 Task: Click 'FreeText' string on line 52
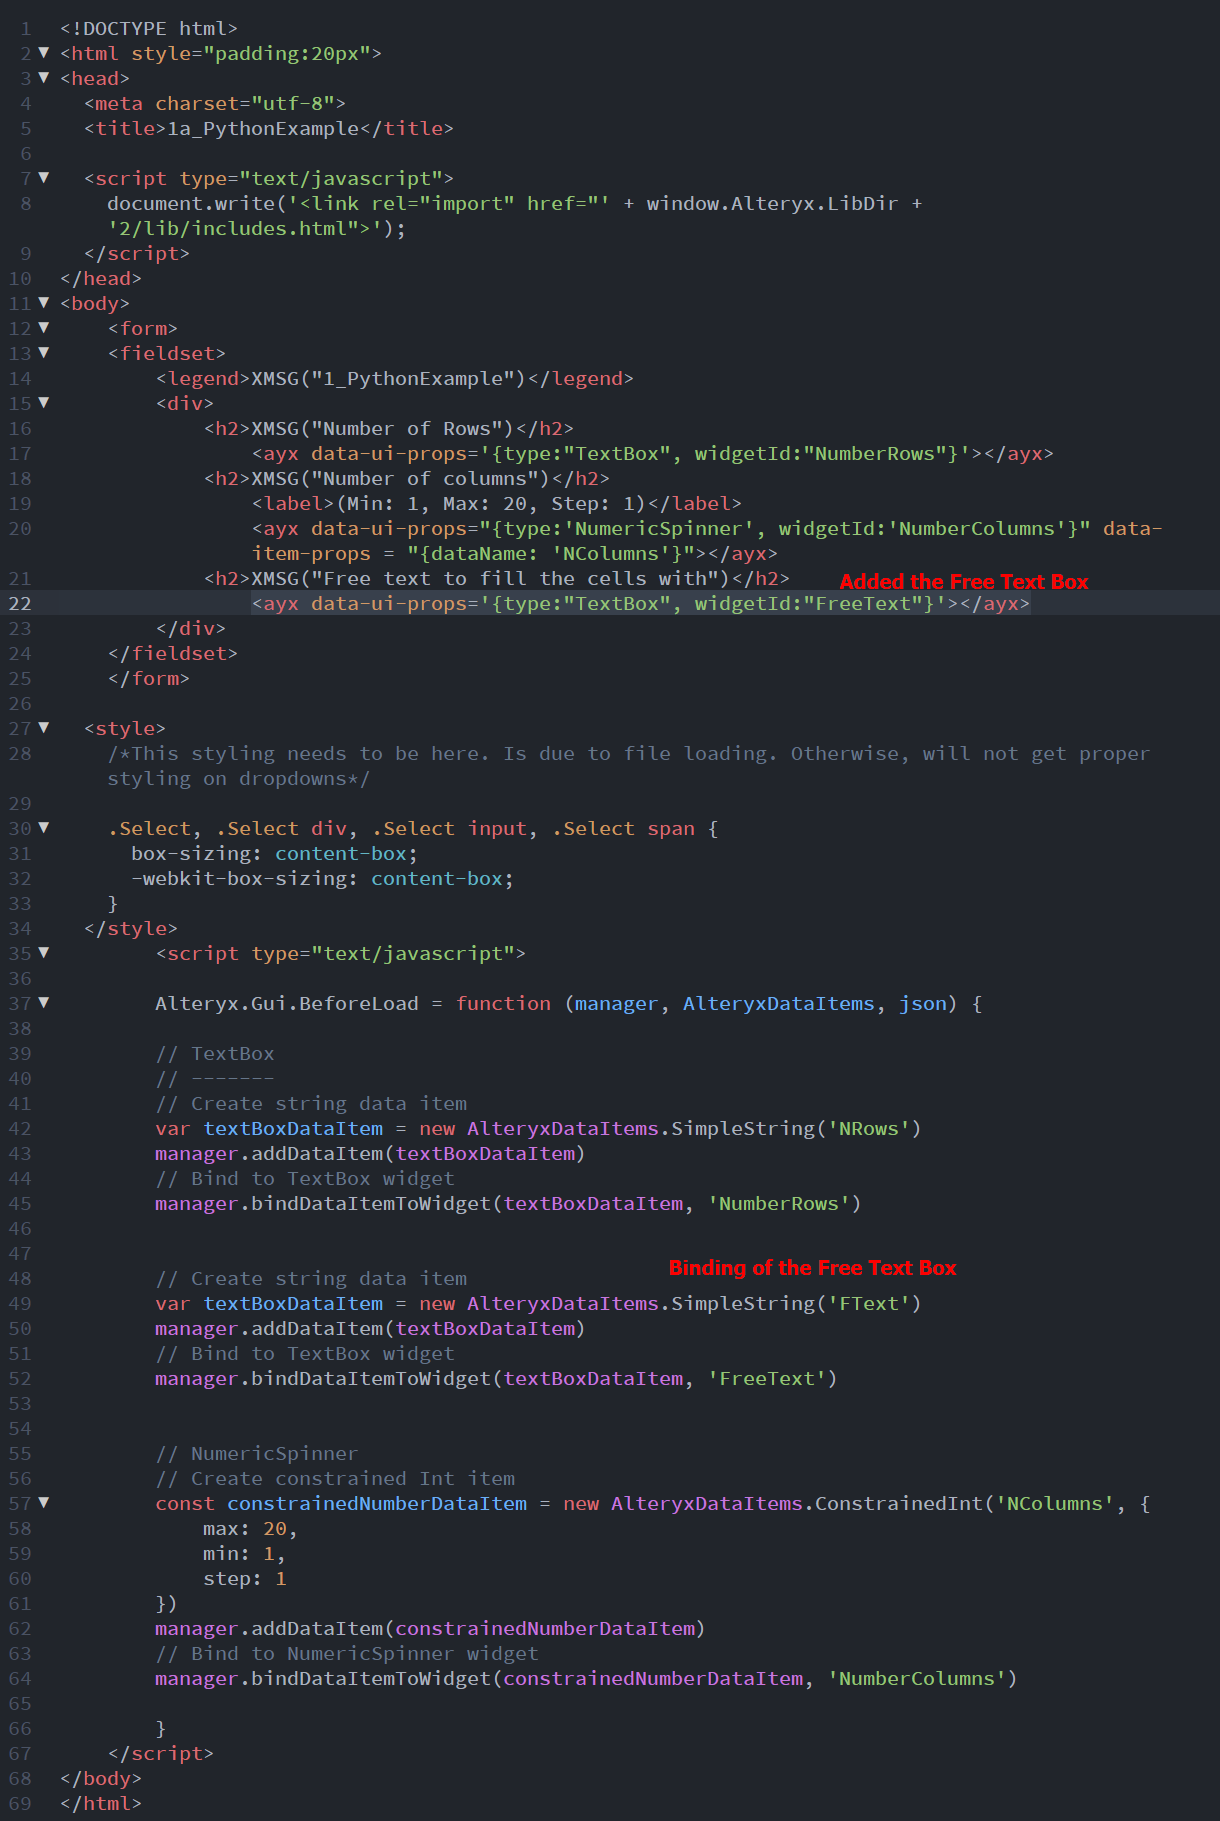[x=767, y=1378]
